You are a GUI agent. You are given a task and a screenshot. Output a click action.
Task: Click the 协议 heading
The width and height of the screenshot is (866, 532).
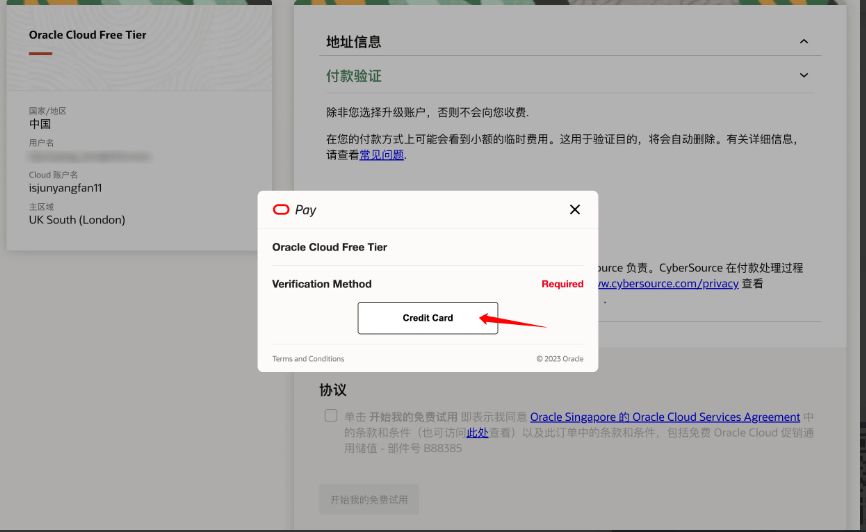click(332, 390)
